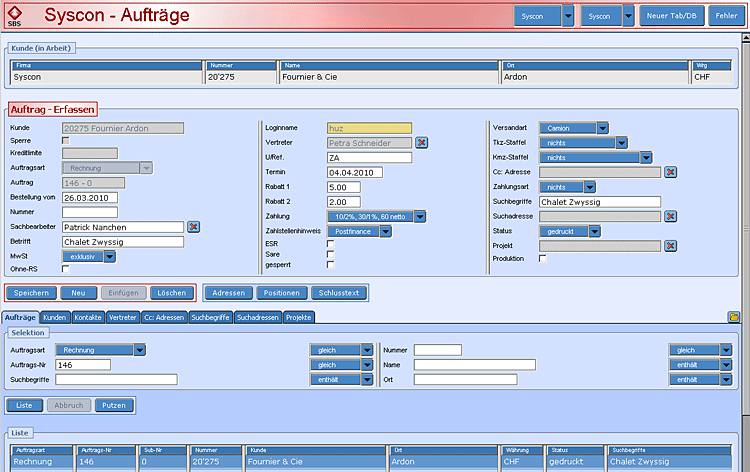The image size is (750, 472).
Task: Expand the Zahlung terms dropdown
Action: [420, 216]
